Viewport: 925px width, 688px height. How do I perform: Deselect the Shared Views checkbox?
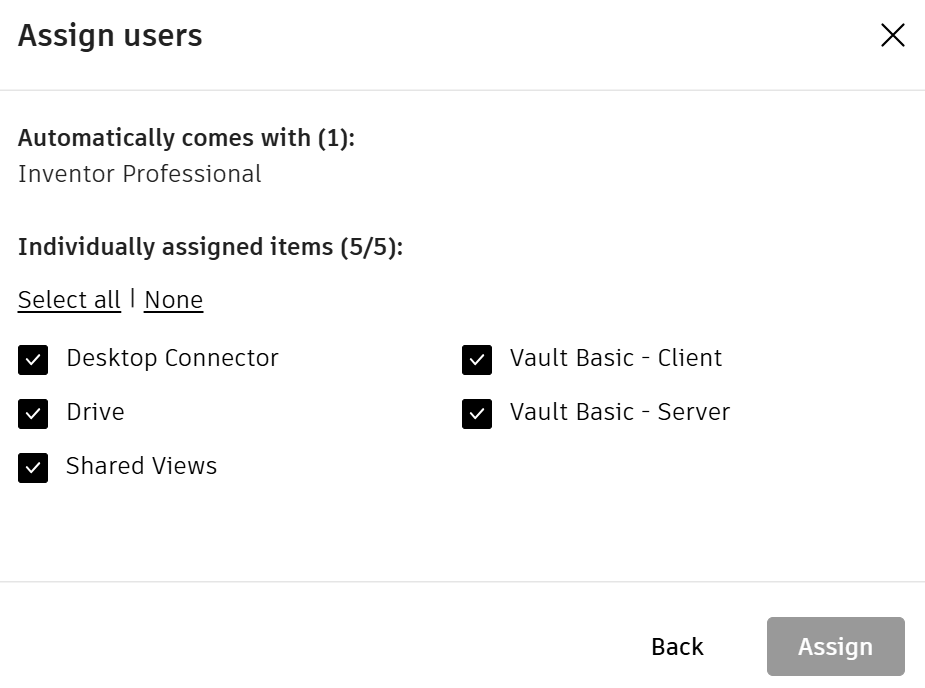[33, 468]
